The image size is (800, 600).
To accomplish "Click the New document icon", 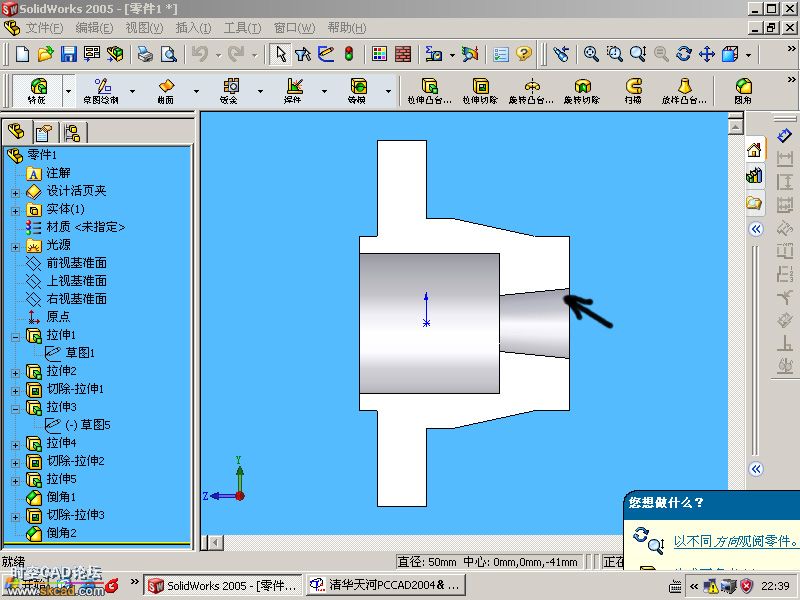I will tap(22, 54).
